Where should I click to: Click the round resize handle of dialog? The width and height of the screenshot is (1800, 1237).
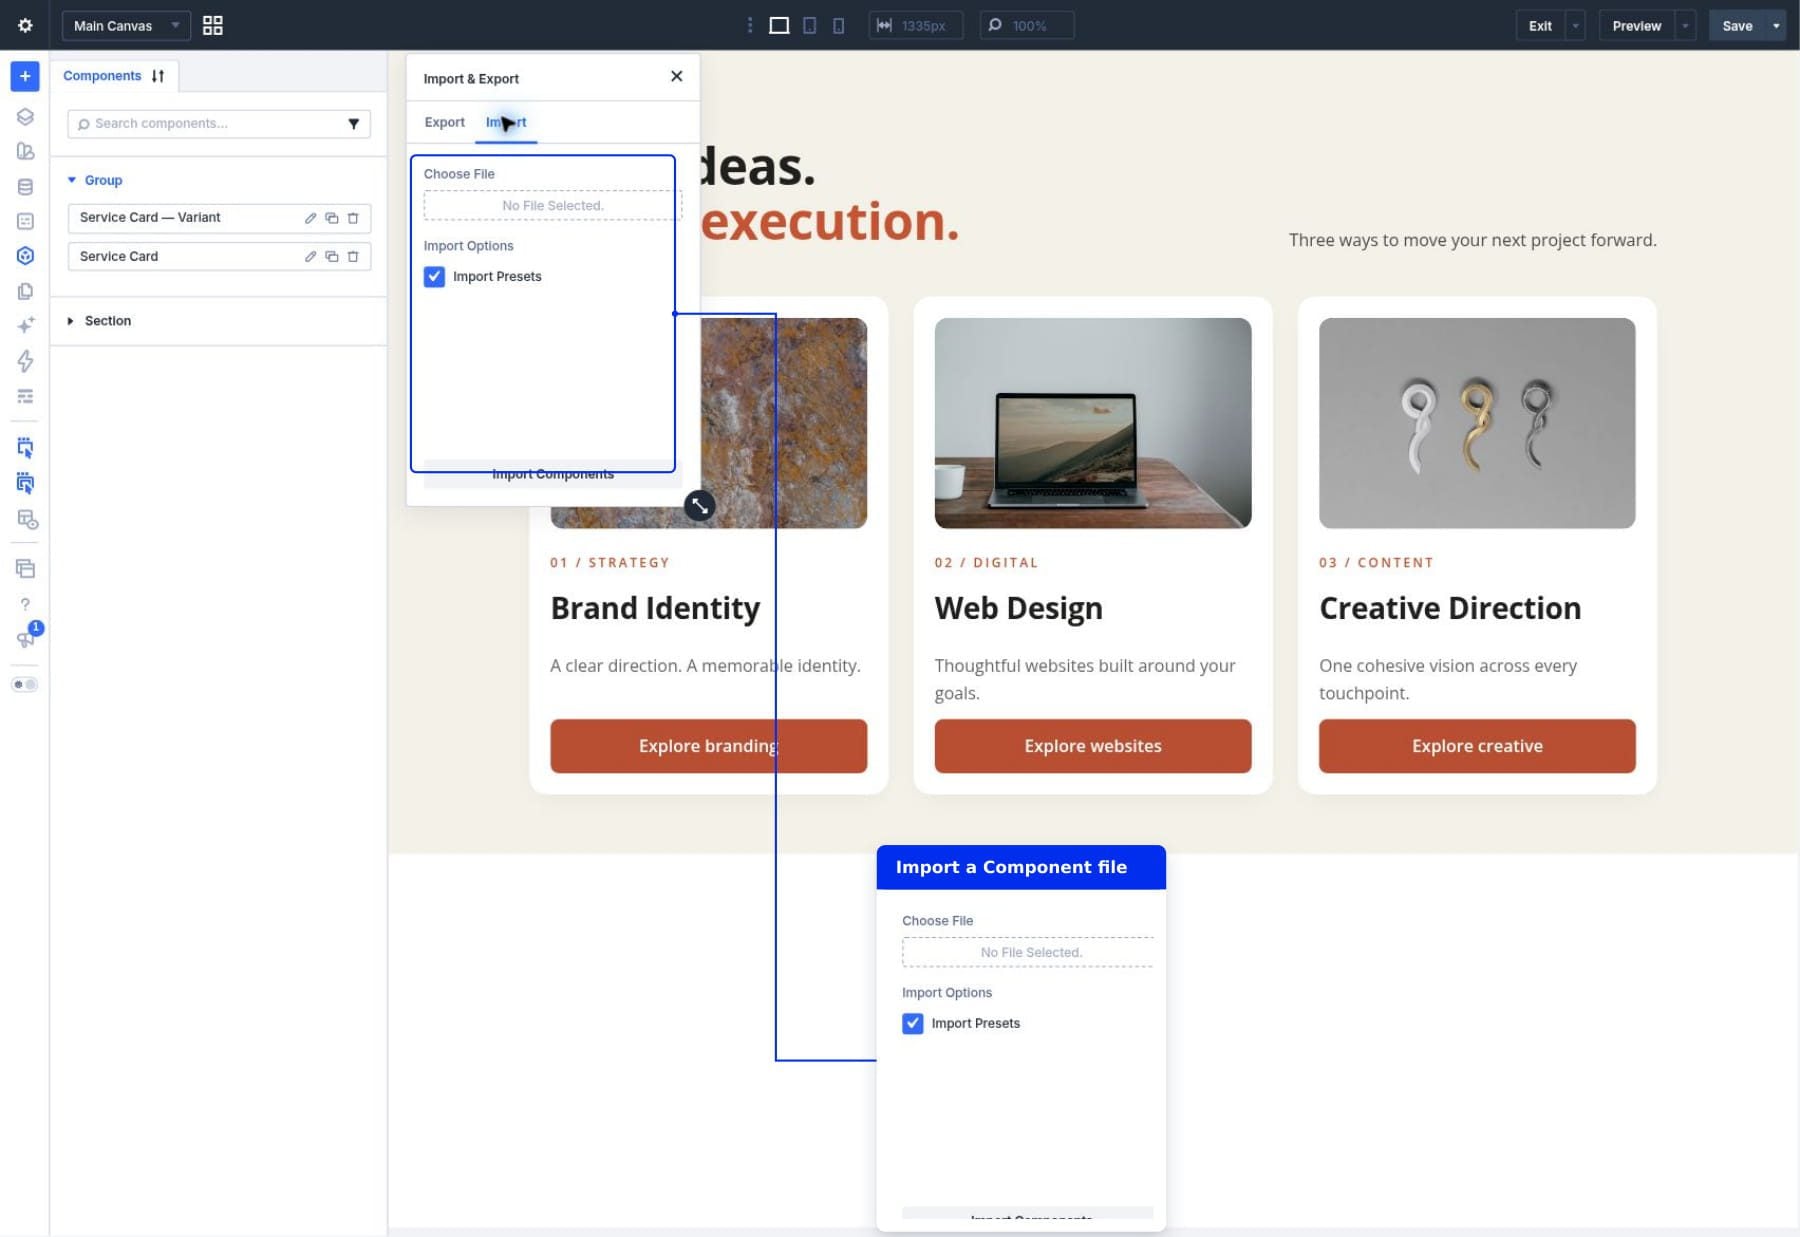coord(699,506)
